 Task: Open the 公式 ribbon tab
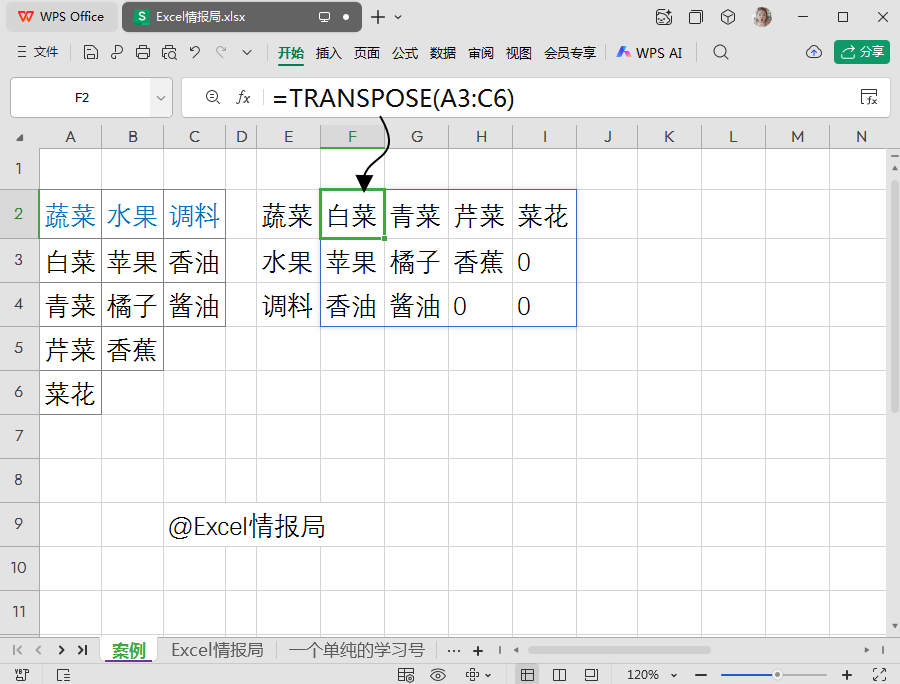(x=405, y=53)
